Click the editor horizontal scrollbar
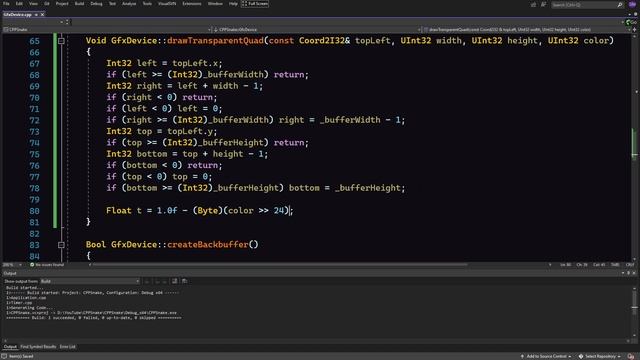Viewport: 640px width, 360px height. pos(280,264)
